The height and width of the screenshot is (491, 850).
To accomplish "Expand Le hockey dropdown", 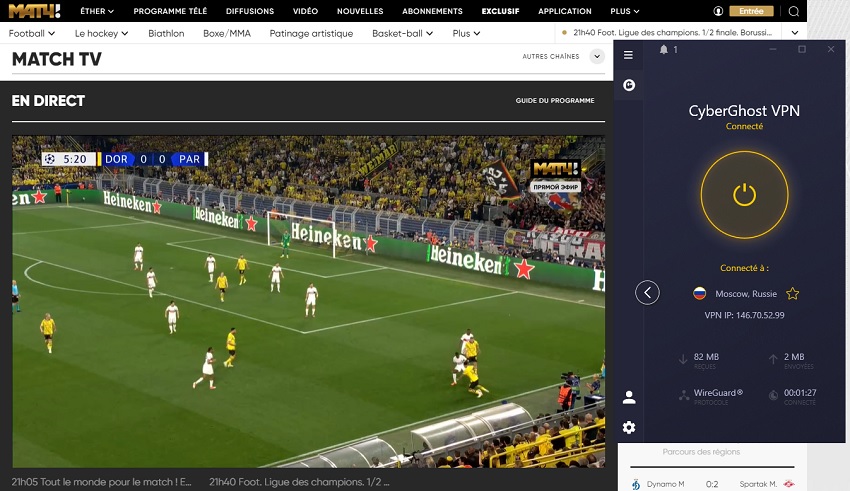I will point(101,33).
